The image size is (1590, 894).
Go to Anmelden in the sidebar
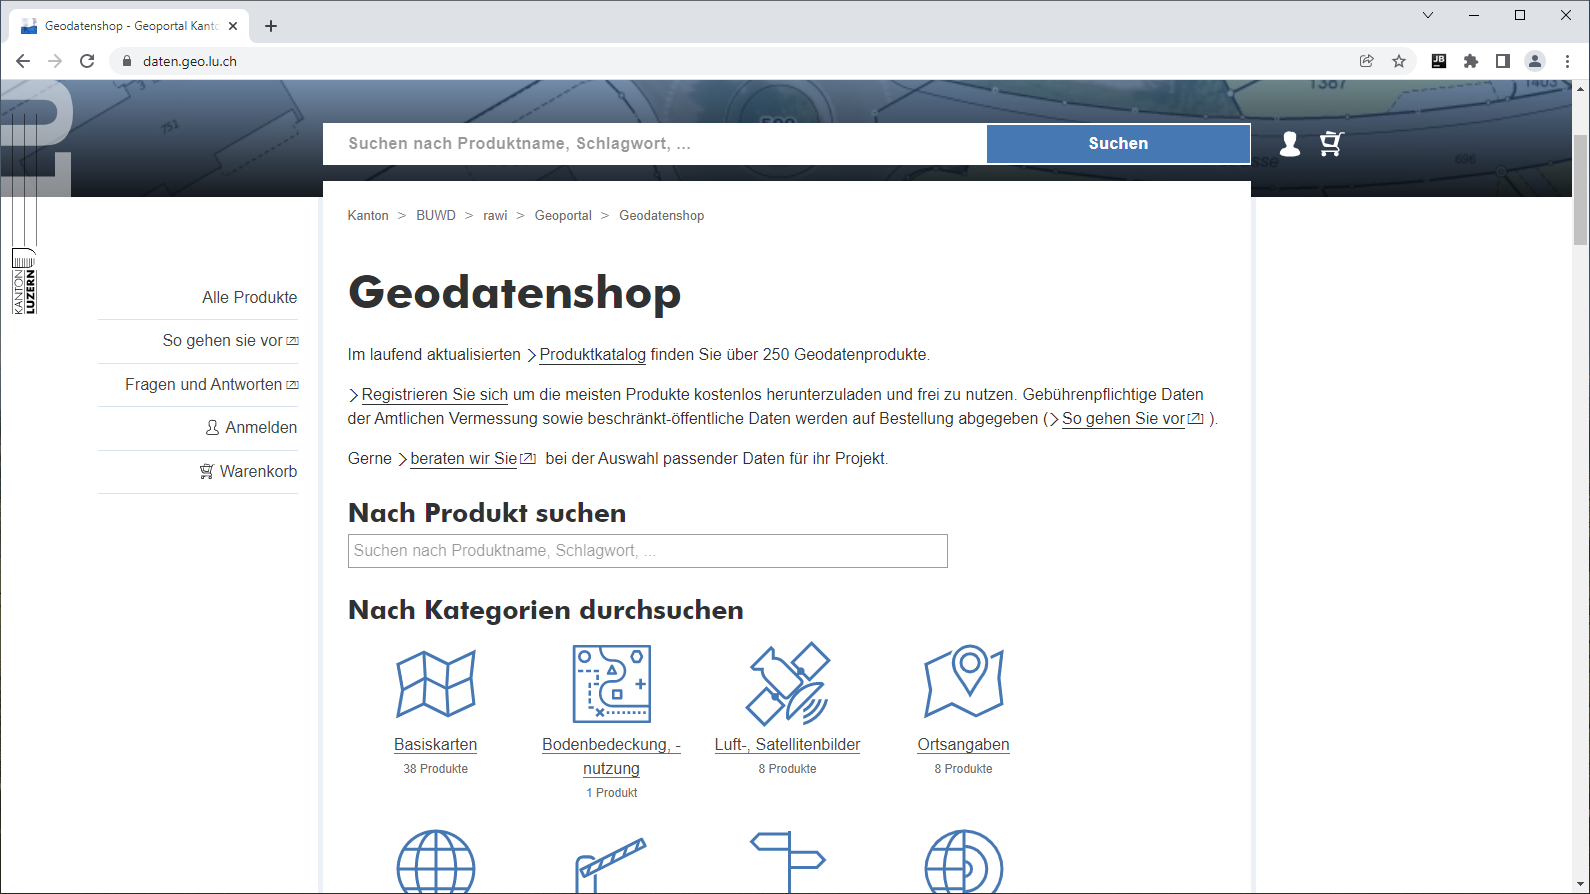260,428
